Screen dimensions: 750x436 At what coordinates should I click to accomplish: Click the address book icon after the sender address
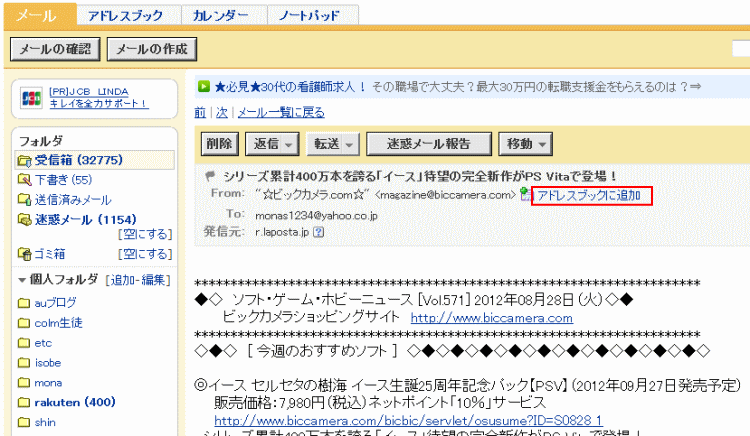tap(526, 196)
